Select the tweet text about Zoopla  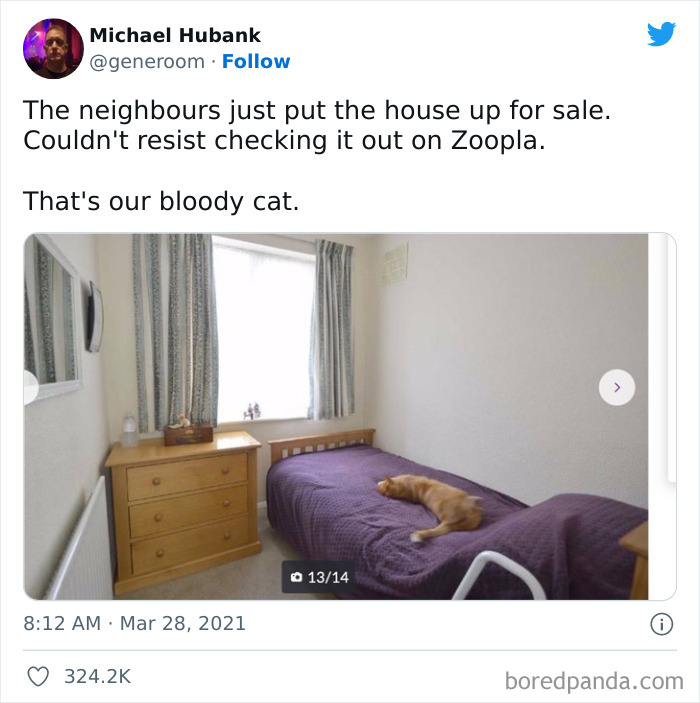317,125
